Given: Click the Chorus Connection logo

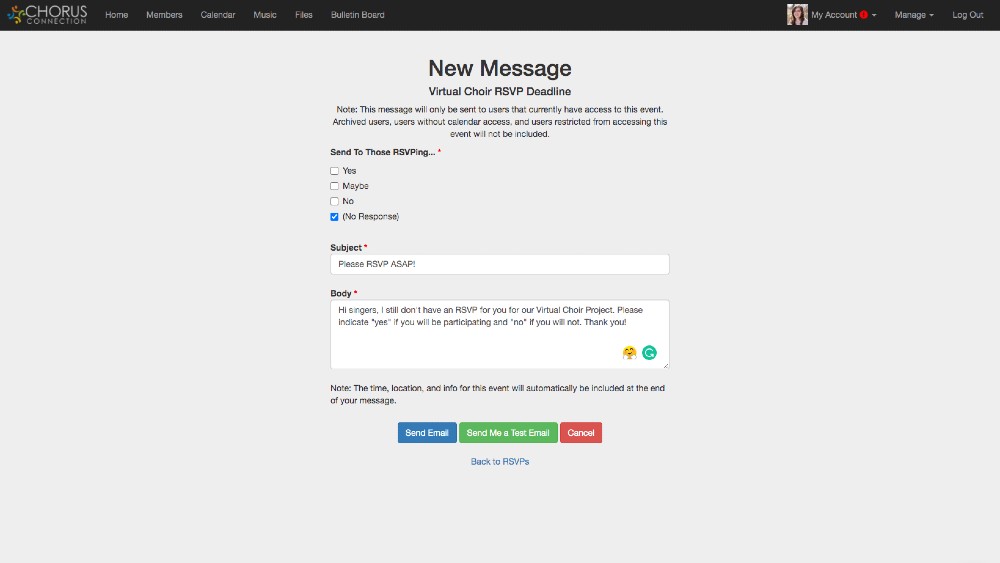Looking at the screenshot, I should click(47, 15).
